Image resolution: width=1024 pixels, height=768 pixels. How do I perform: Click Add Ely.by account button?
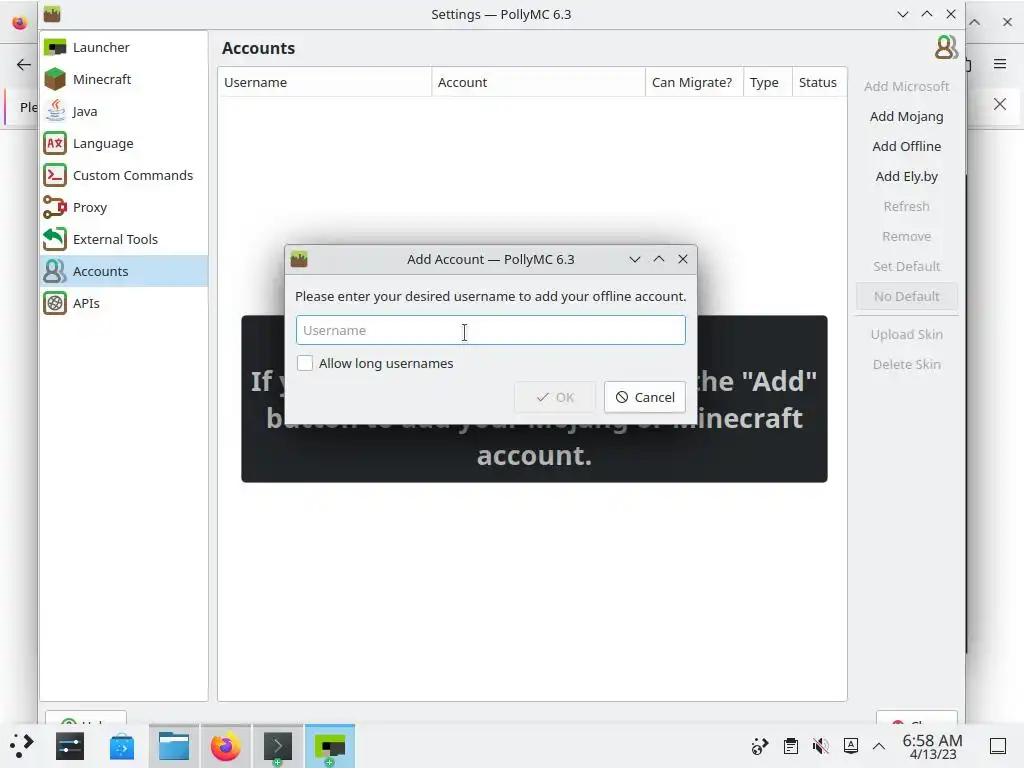(x=906, y=176)
